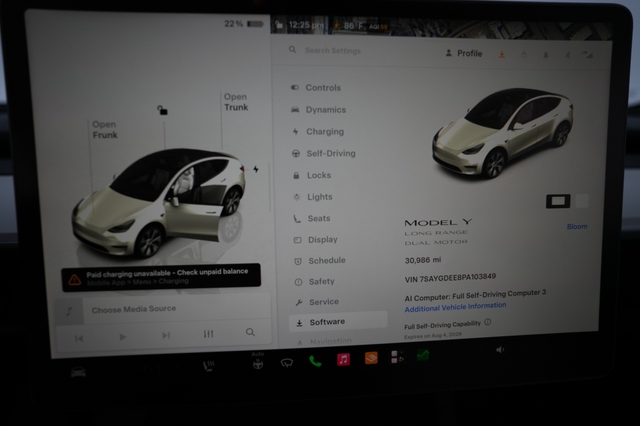The height and width of the screenshot is (426, 640).
Task: Open the Schedule settings section
Action: tap(320, 261)
